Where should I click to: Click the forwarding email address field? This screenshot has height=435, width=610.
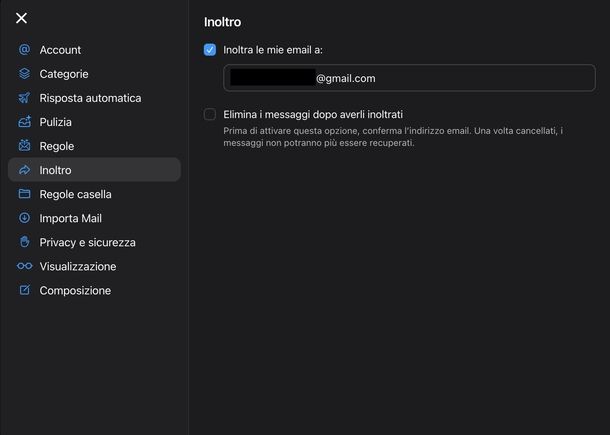coord(409,78)
